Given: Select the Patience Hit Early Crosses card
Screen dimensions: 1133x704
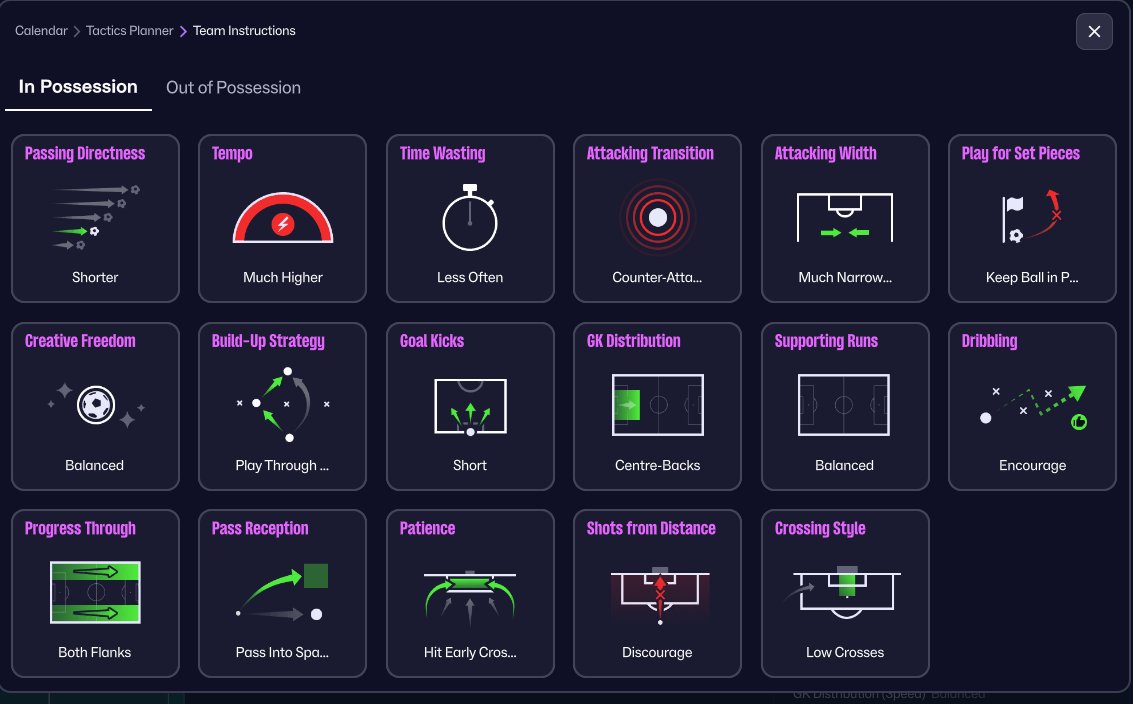Looking at the screenshot, I should click(470, 593).
